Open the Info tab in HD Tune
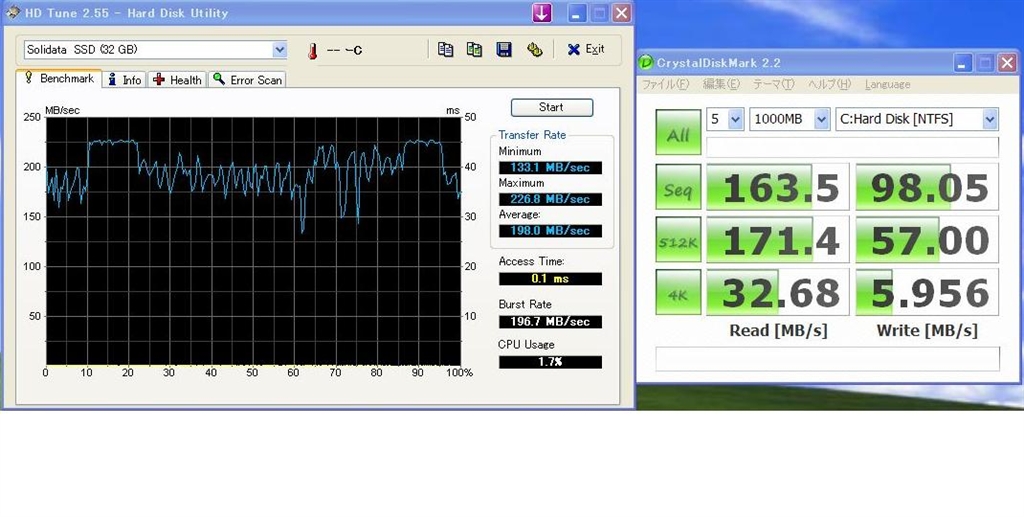This screenshot has width=1024, height=517. tap(124, 80)
